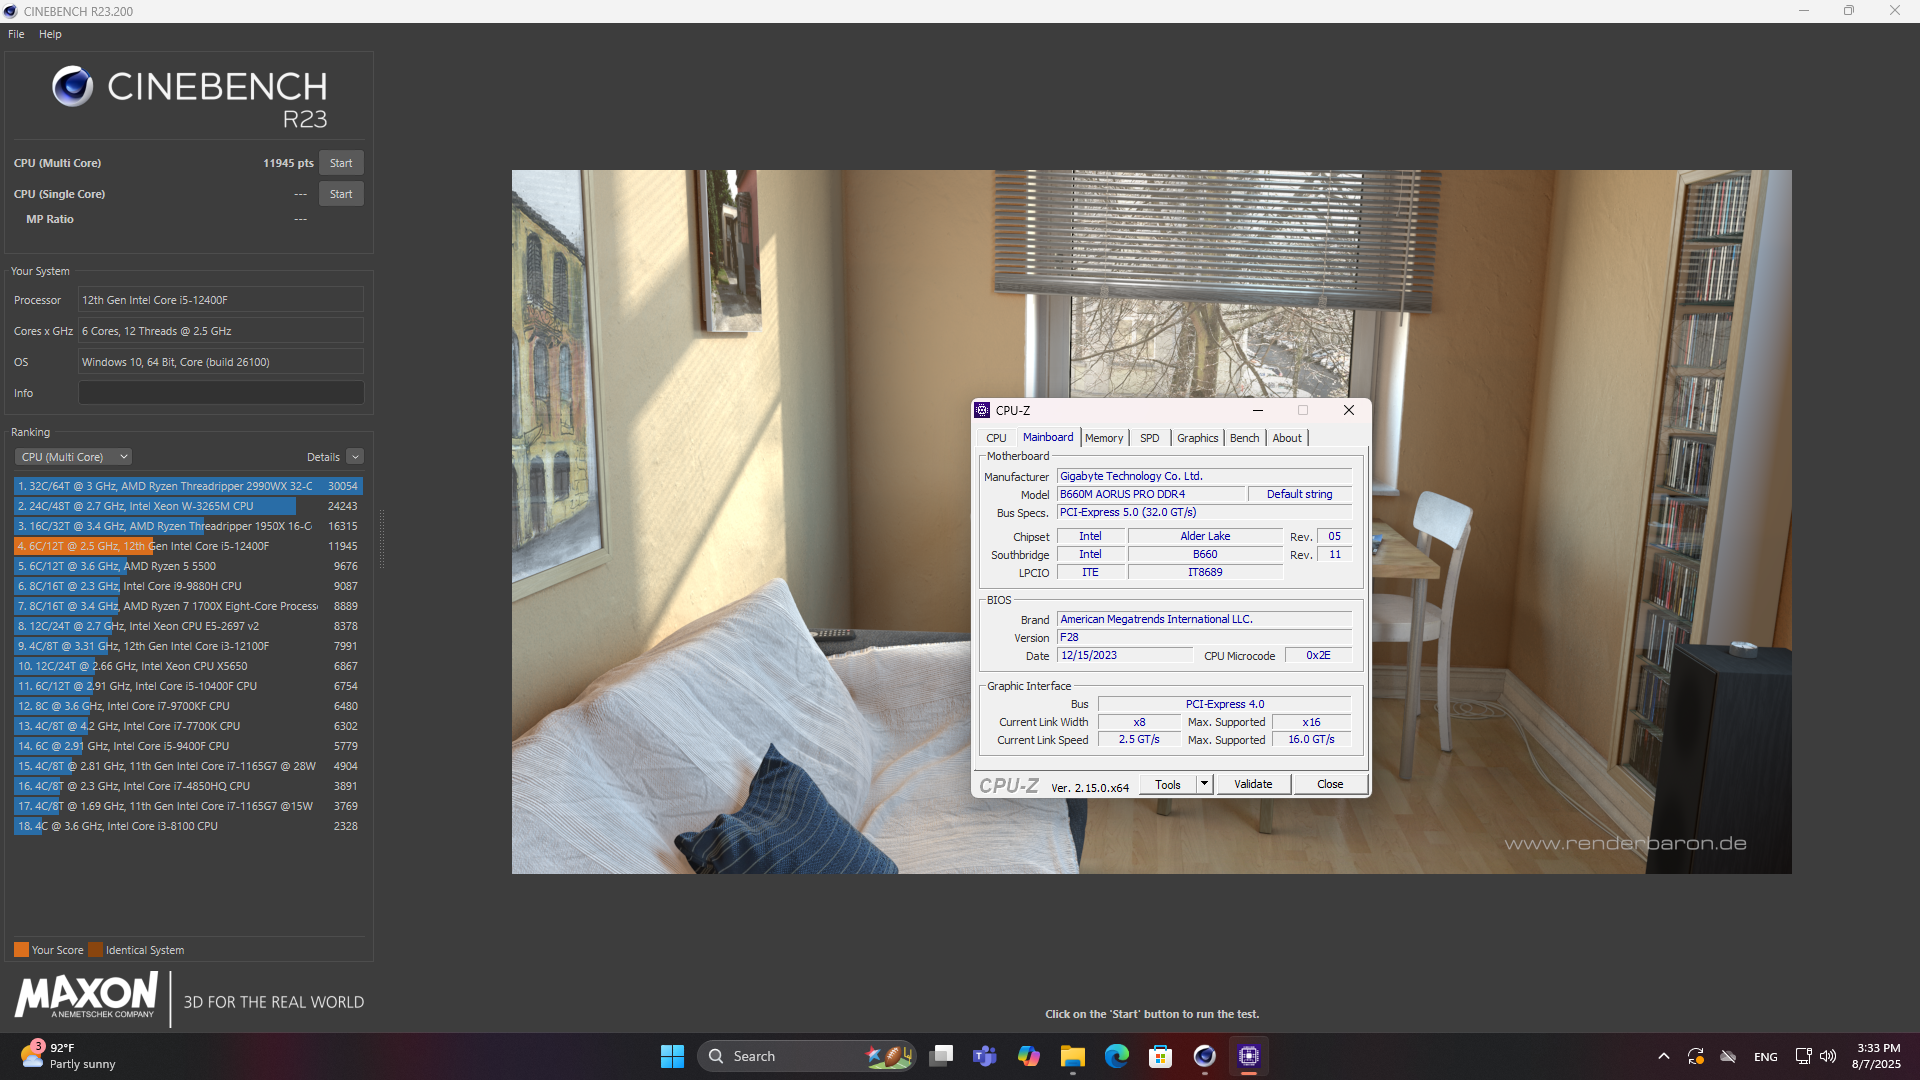1920x1080 pixels.
Task: Select the Core i7-4850HQ ranking row
Action: [188, 786]
